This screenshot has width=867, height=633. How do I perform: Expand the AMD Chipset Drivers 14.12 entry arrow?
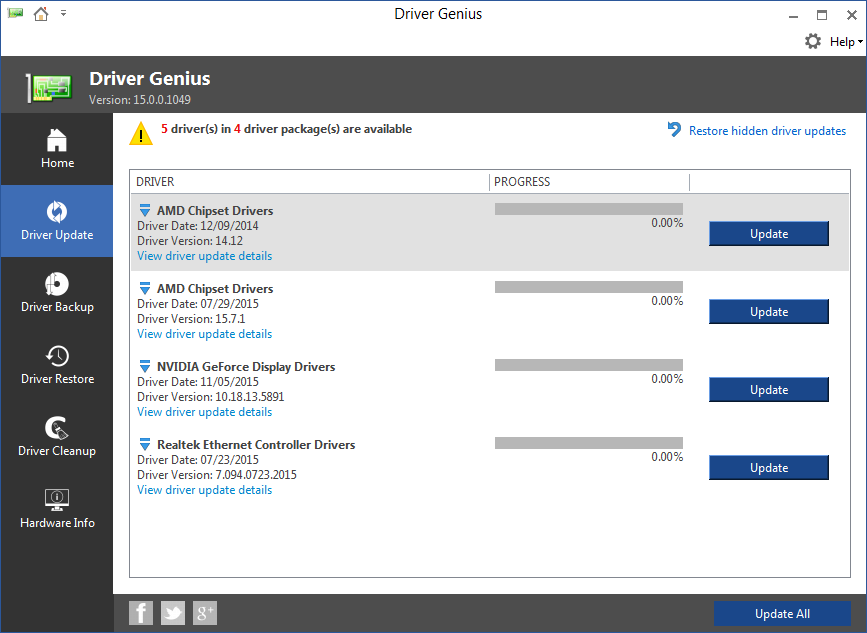[x=145, y=211]
